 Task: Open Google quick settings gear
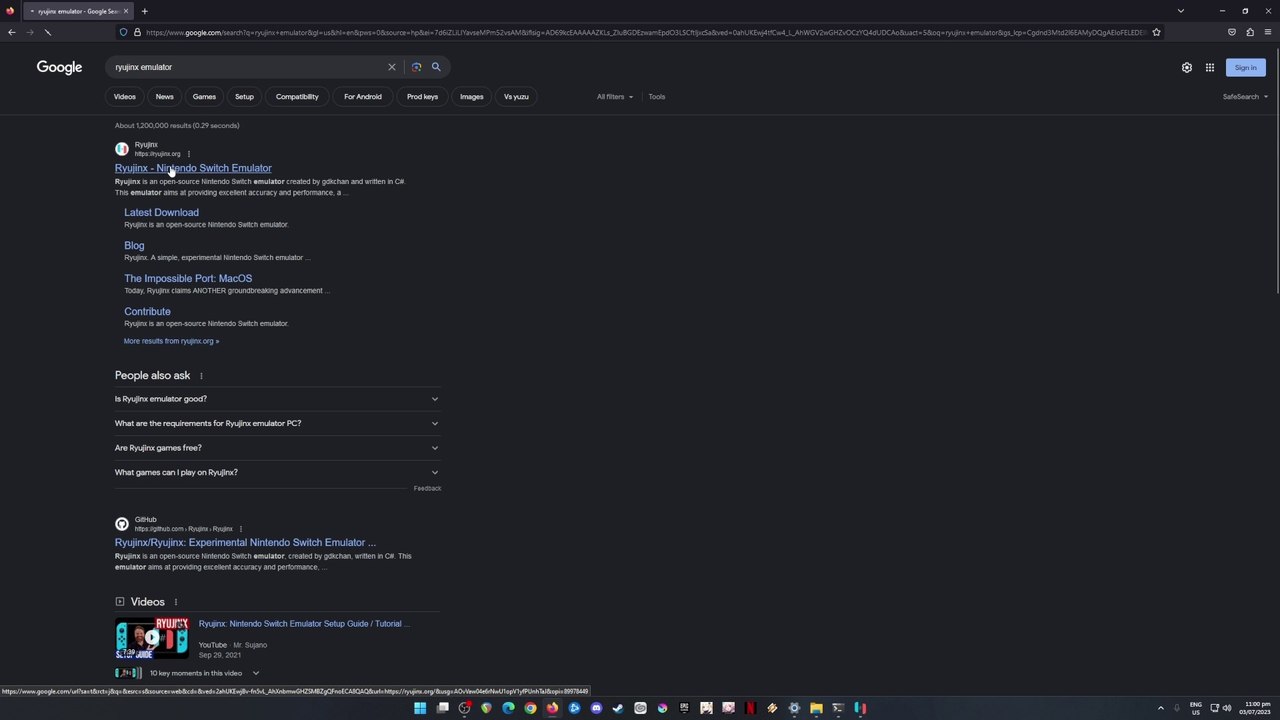[1187, 67]
